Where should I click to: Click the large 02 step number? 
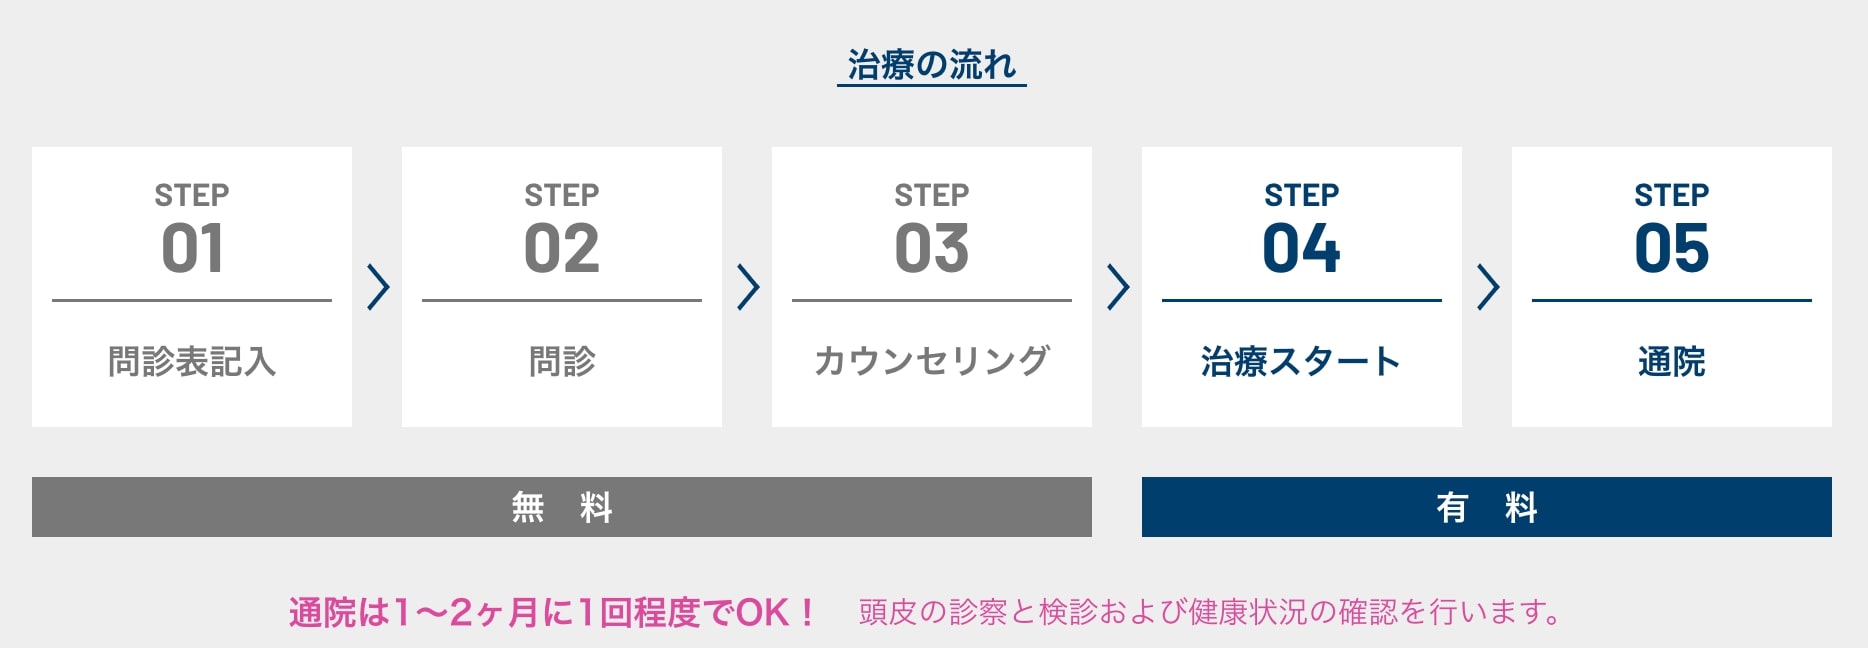point(562,248)
